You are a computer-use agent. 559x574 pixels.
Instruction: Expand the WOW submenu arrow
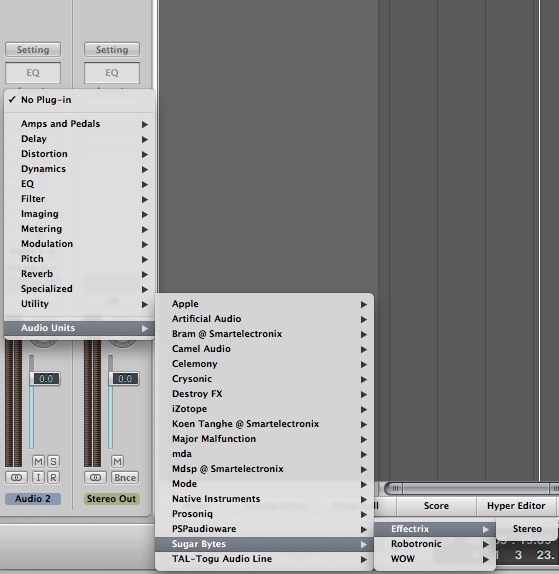485,559
